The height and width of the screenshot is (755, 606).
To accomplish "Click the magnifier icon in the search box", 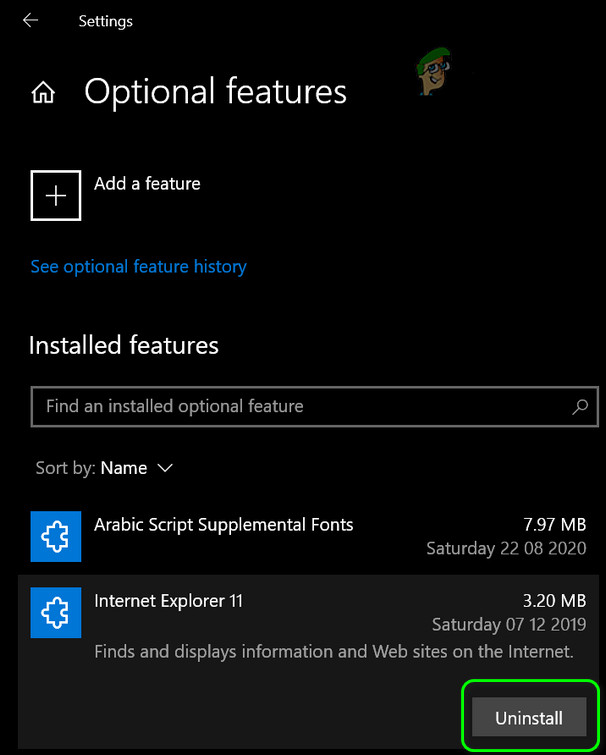I will (x=579, y=407).
